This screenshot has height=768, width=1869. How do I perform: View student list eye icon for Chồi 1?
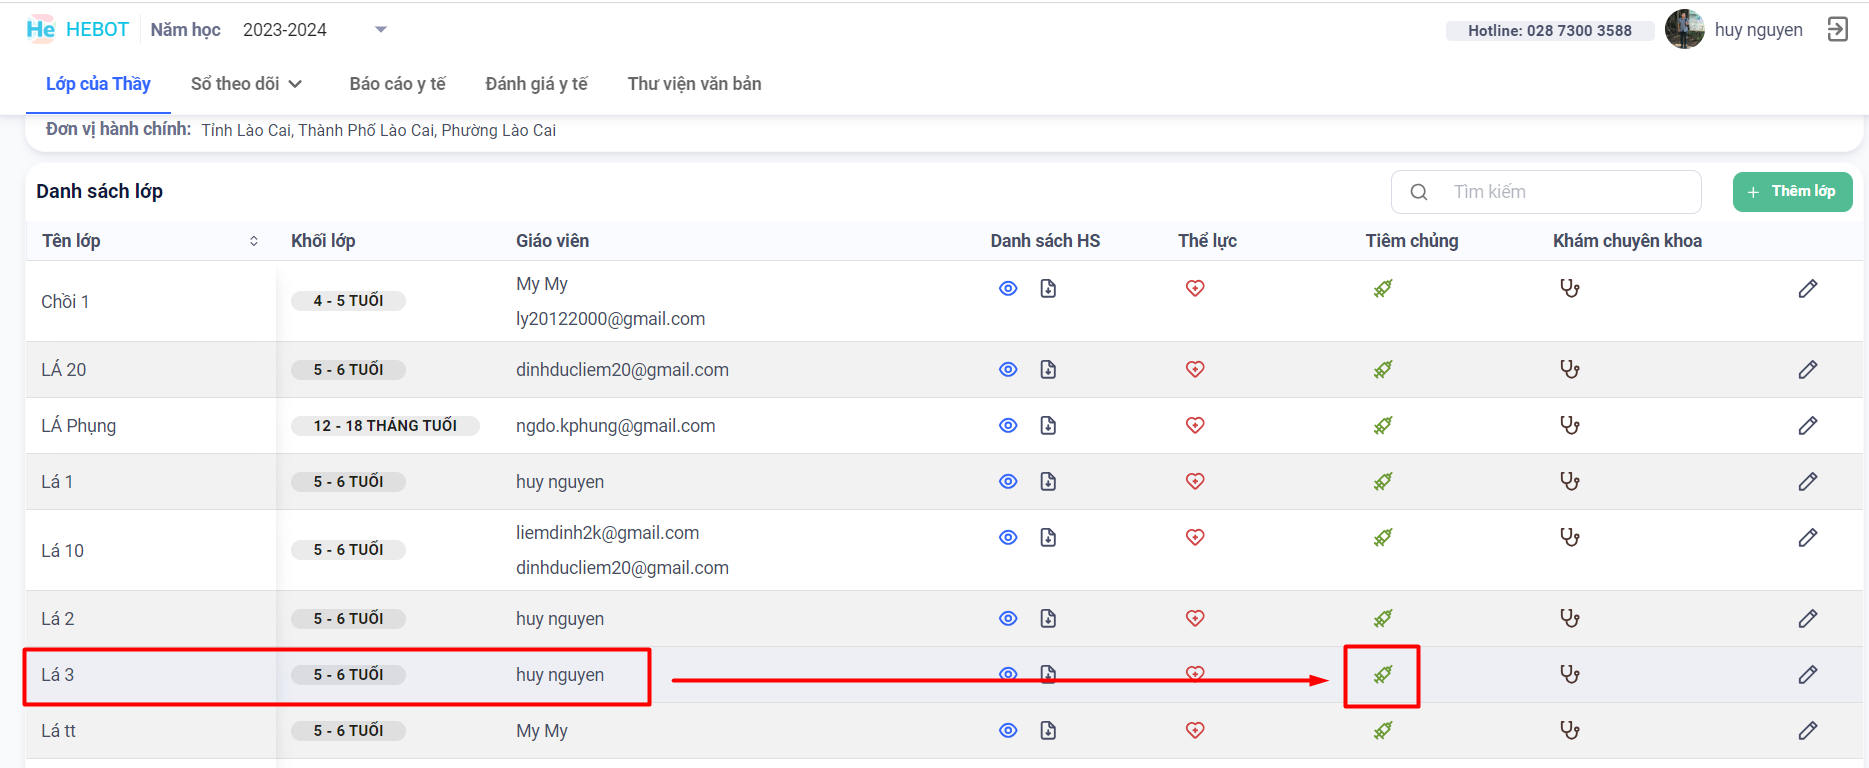[1008, 289]
